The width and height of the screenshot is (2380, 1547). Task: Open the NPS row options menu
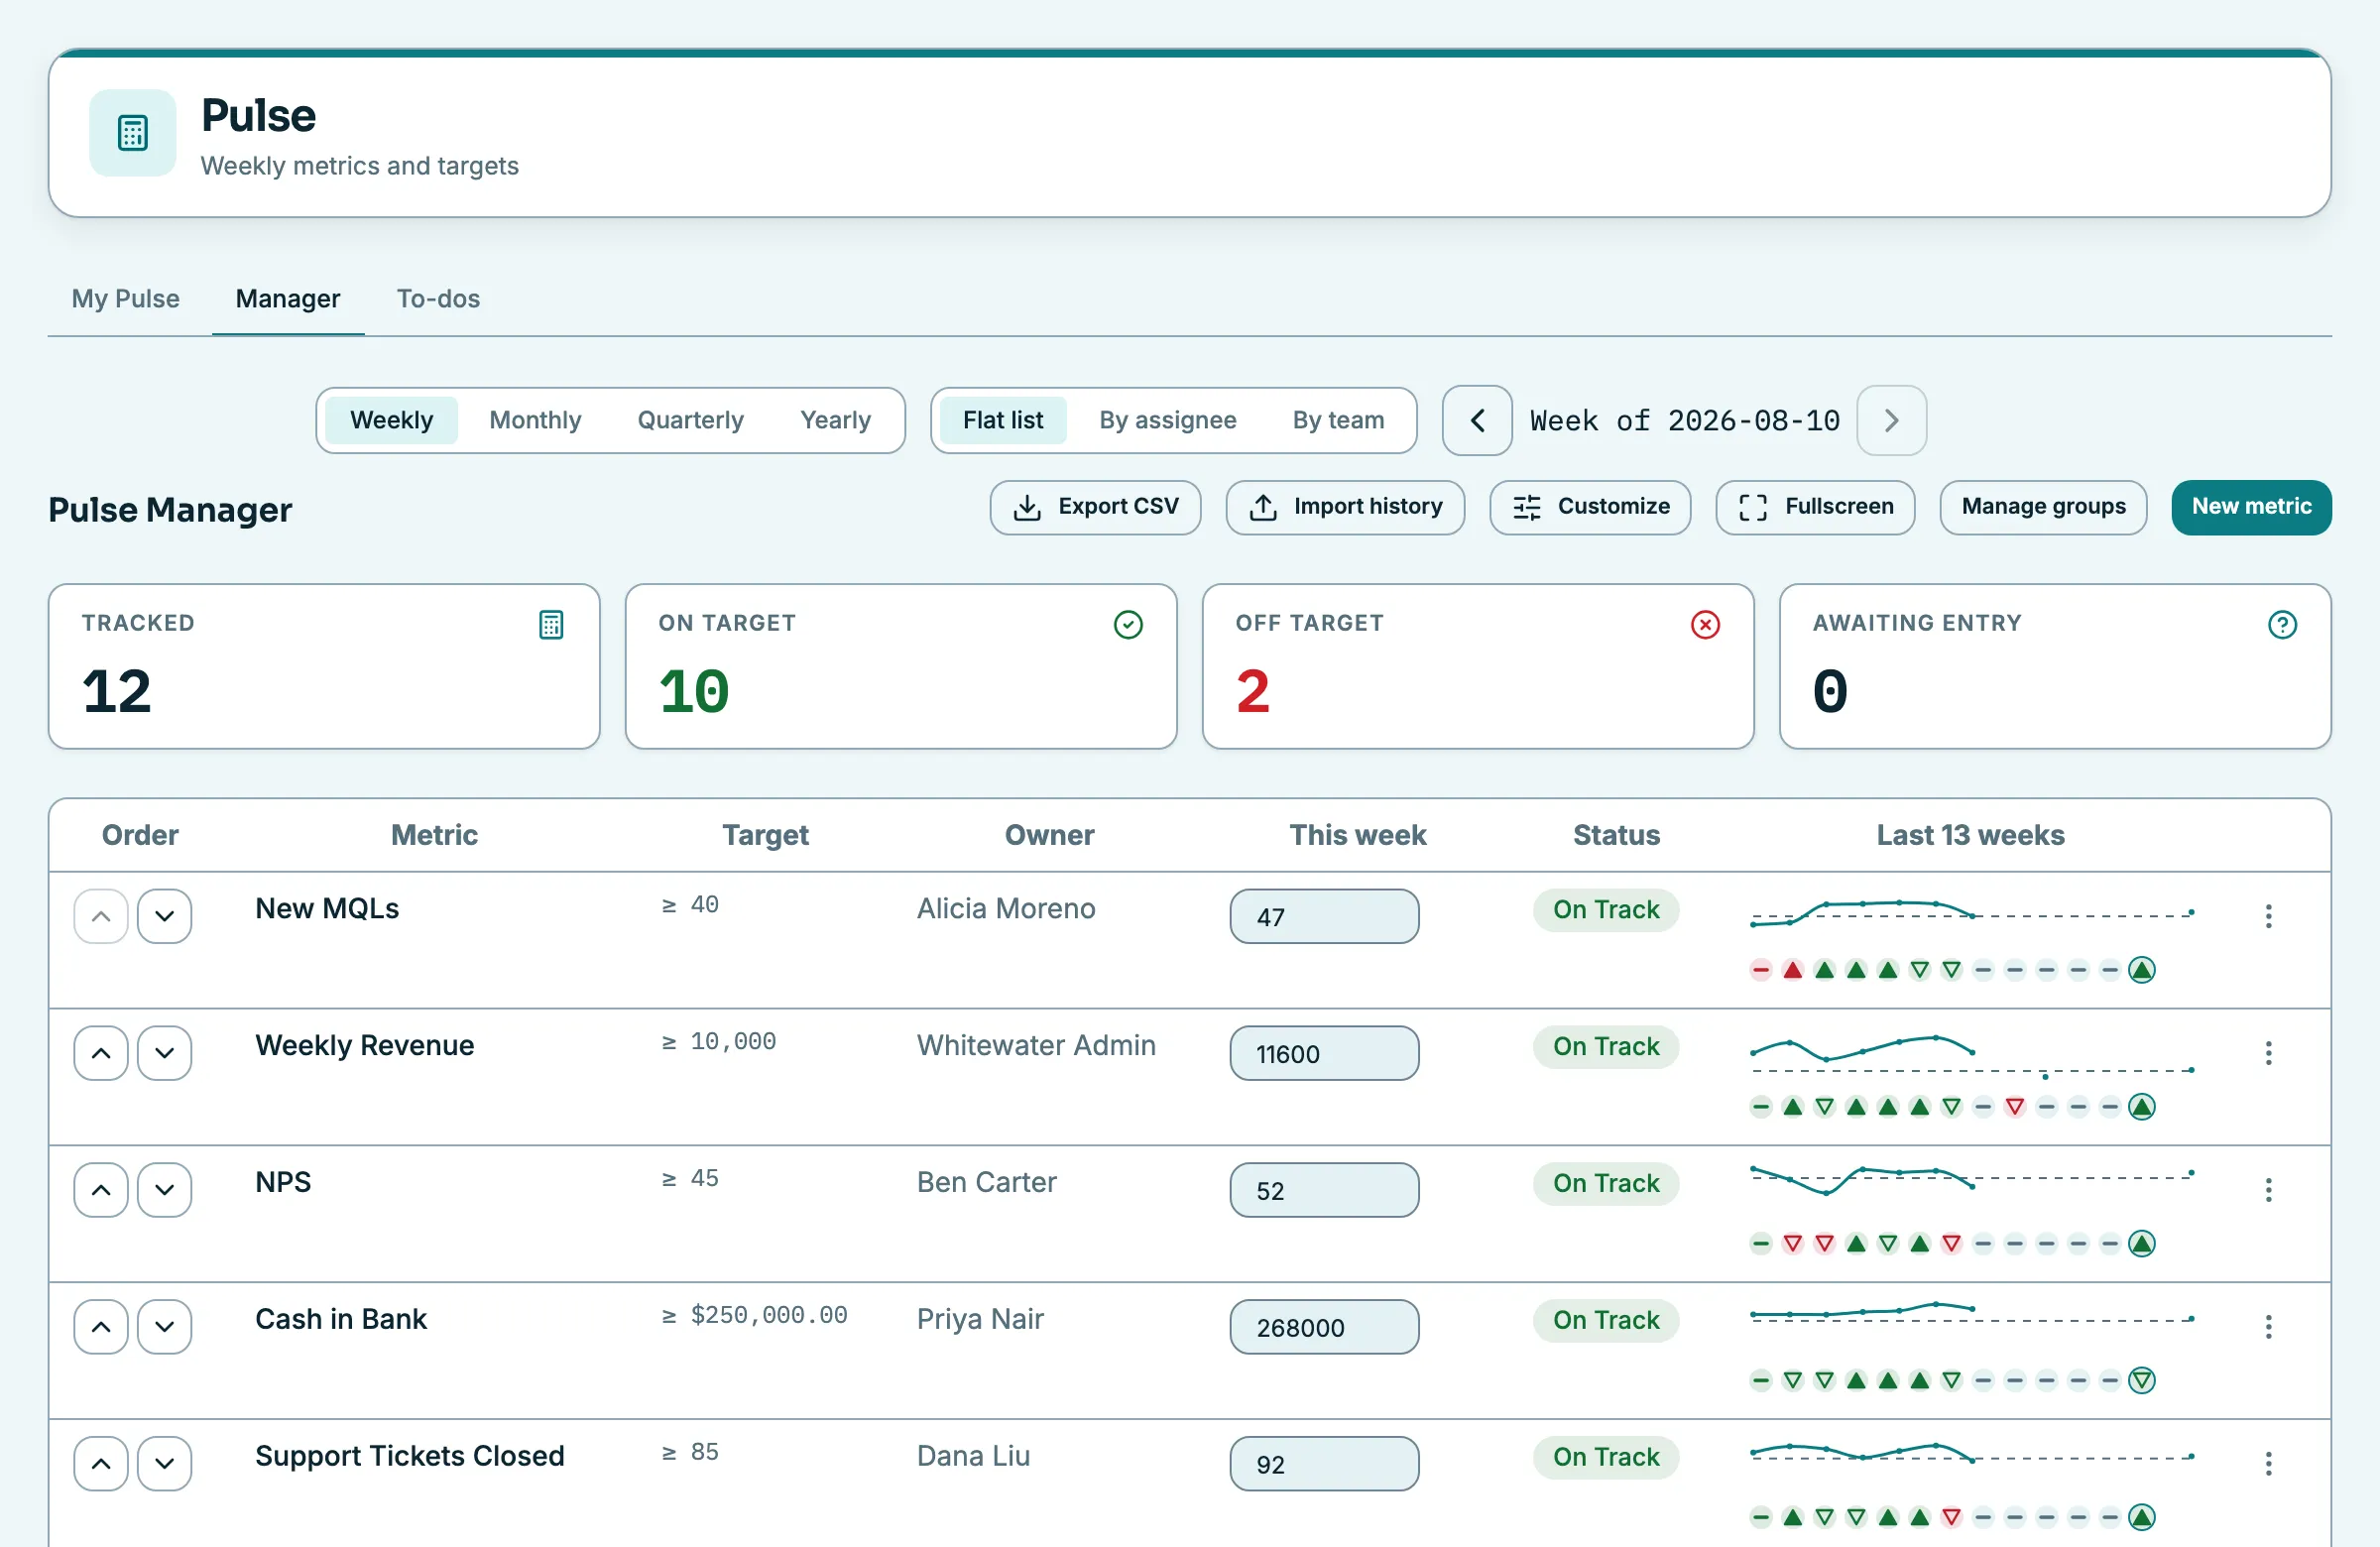[2268, 1190]
